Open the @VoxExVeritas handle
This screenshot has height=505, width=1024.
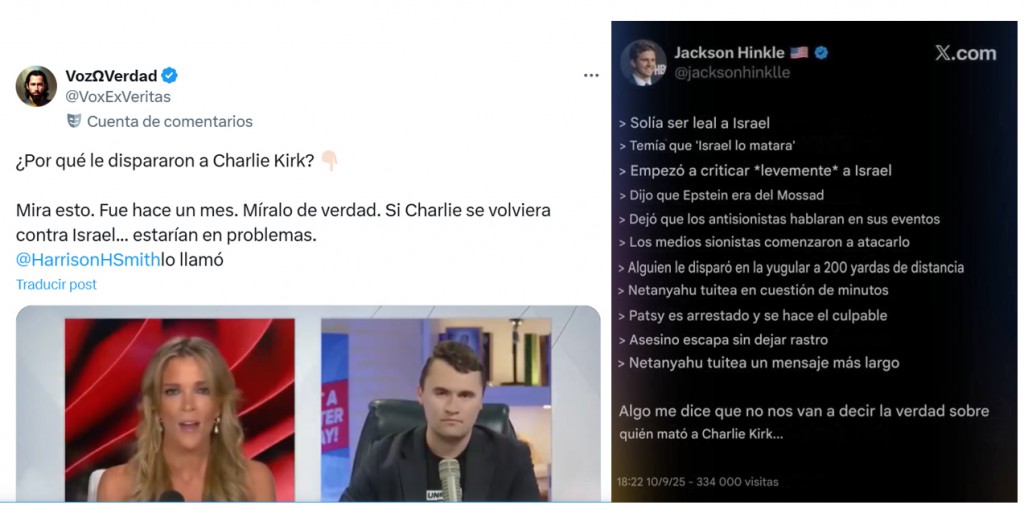pyautogui.click(x=118, y=97)
